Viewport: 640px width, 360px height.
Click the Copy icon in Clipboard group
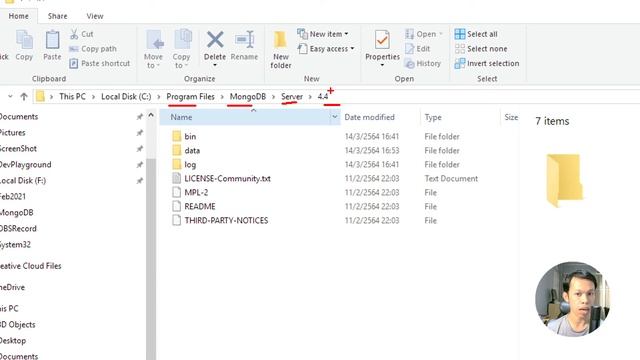pos(24,41)
